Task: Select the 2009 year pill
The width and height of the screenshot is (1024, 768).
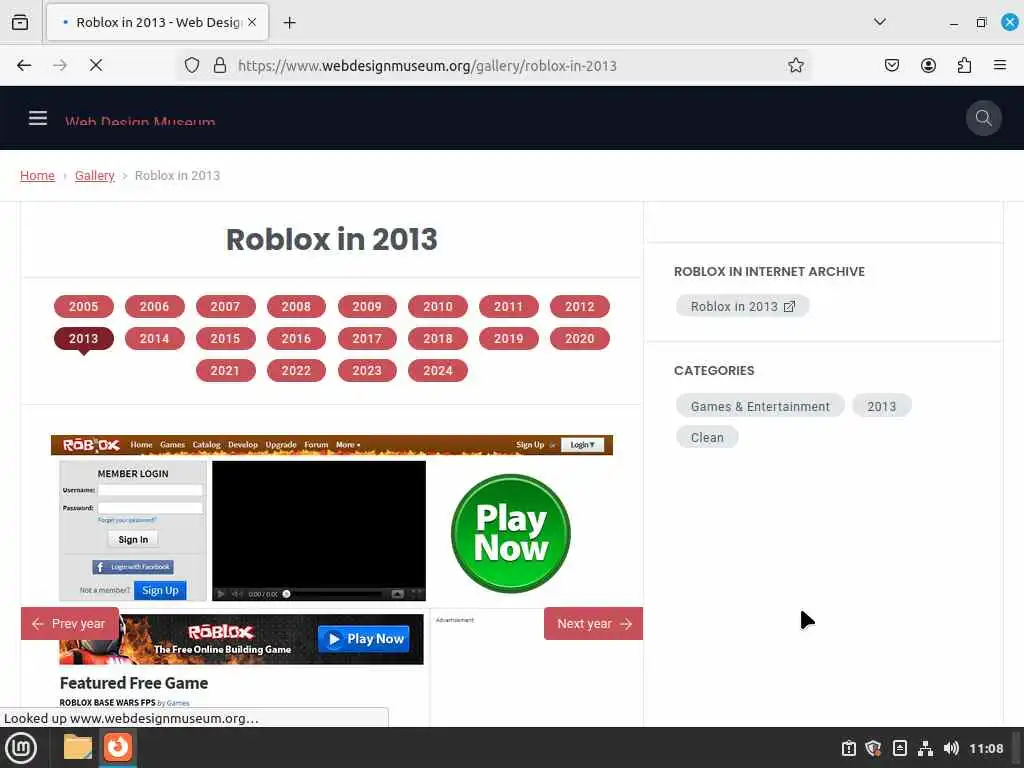Action: click(367, 306)
